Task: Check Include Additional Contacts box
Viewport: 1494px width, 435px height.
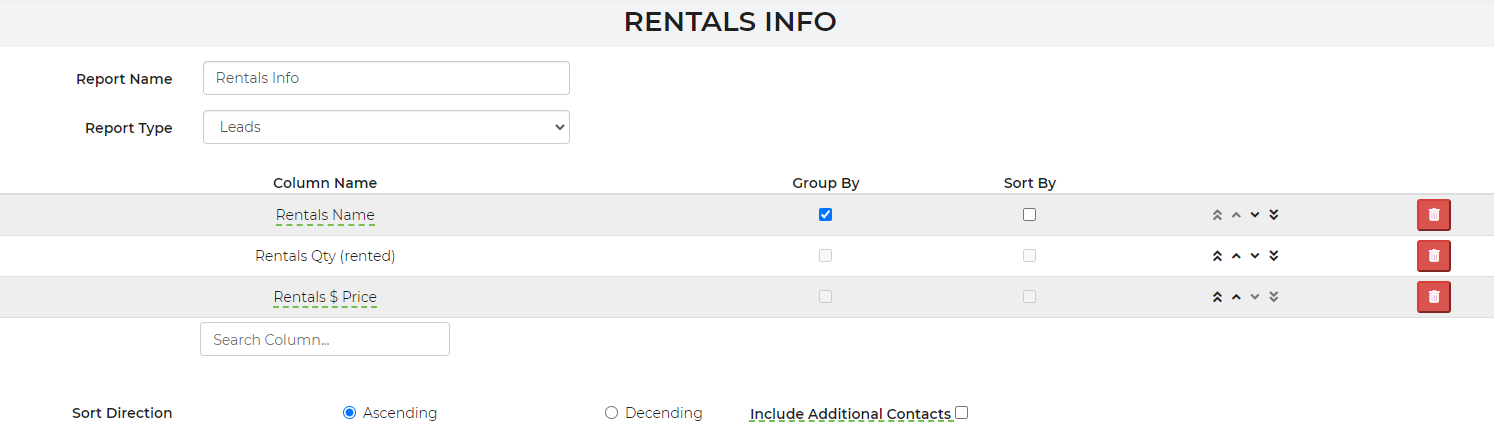Action: tap(961, 413)
